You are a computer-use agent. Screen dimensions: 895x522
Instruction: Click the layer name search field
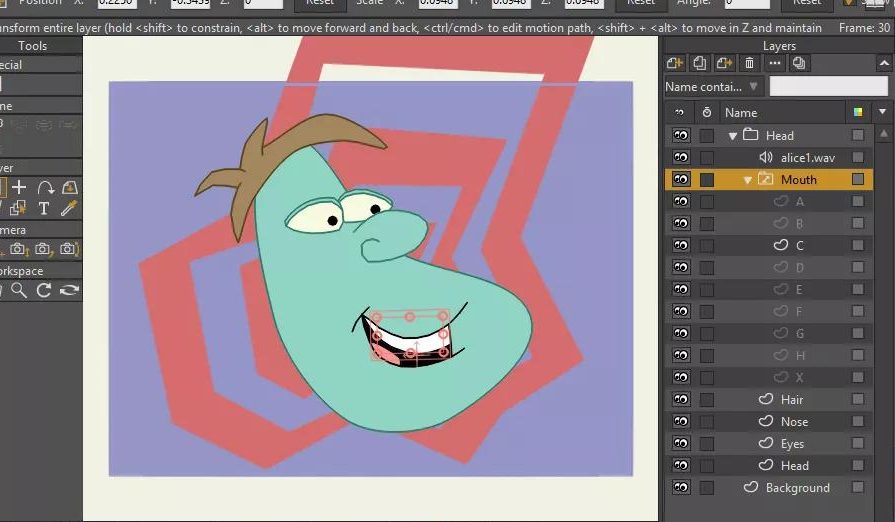[x=829, y=87]
